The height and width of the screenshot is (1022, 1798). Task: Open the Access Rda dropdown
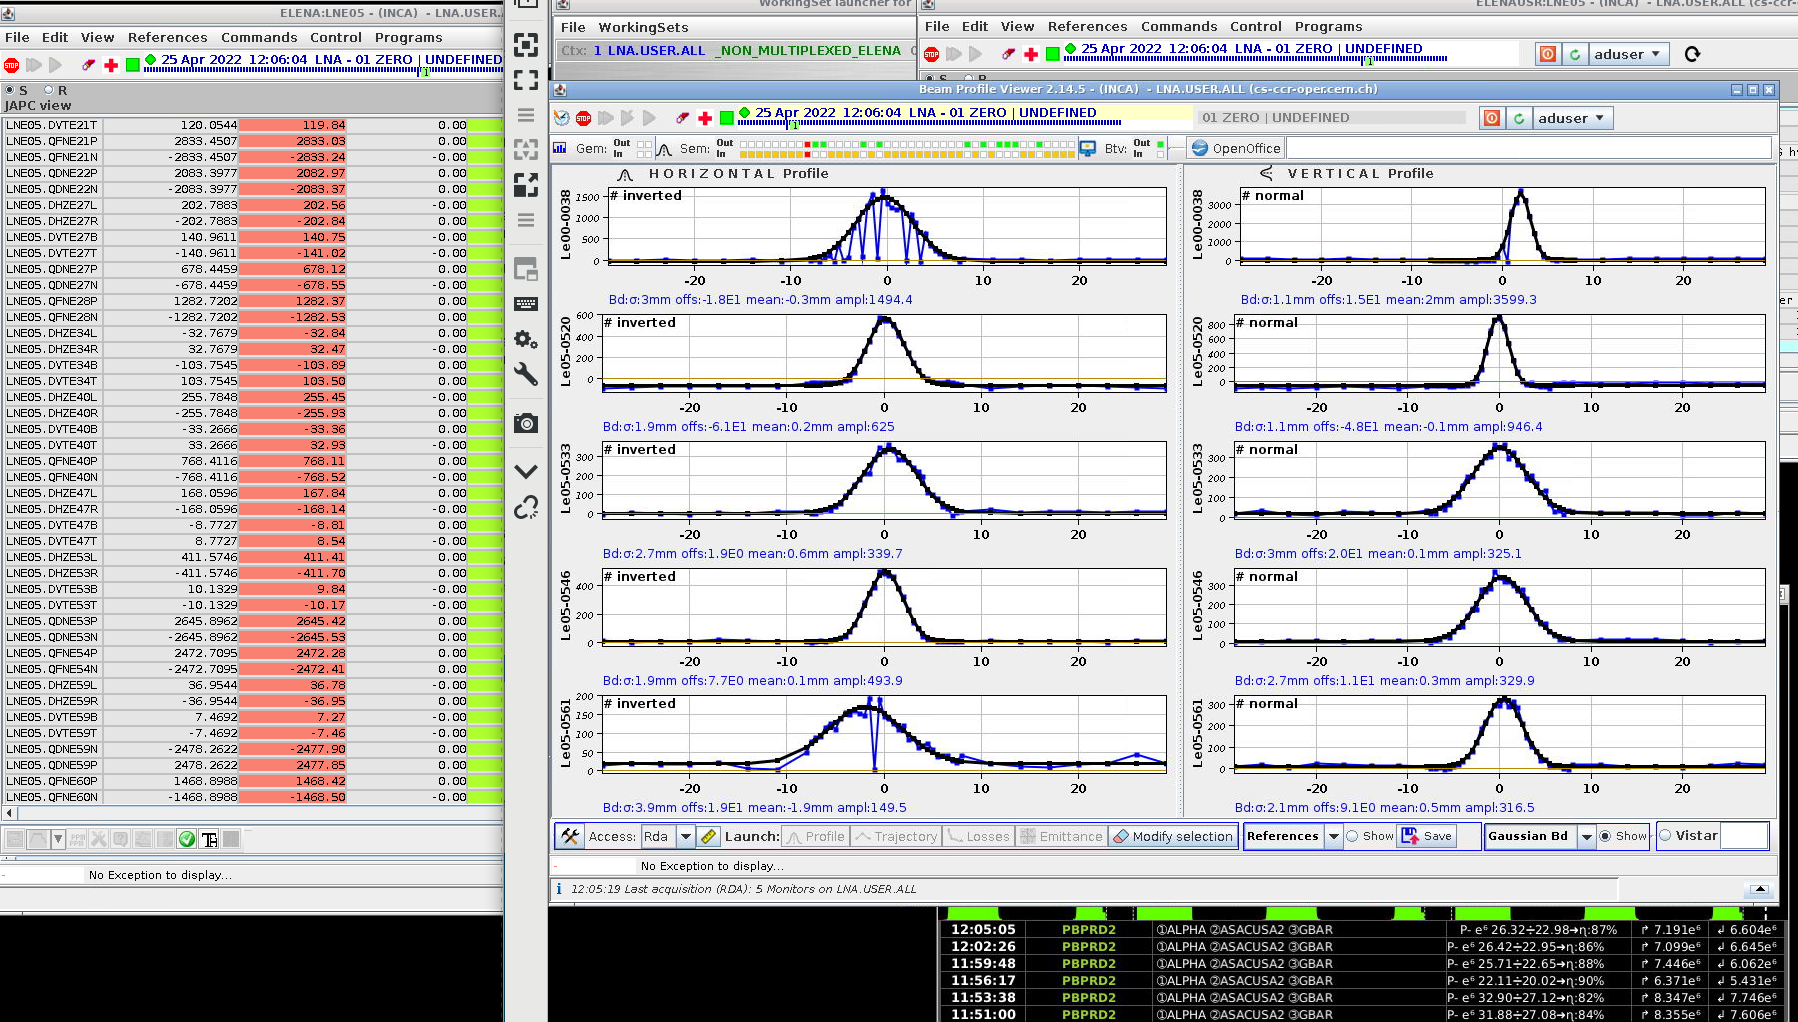click(686, 836)
